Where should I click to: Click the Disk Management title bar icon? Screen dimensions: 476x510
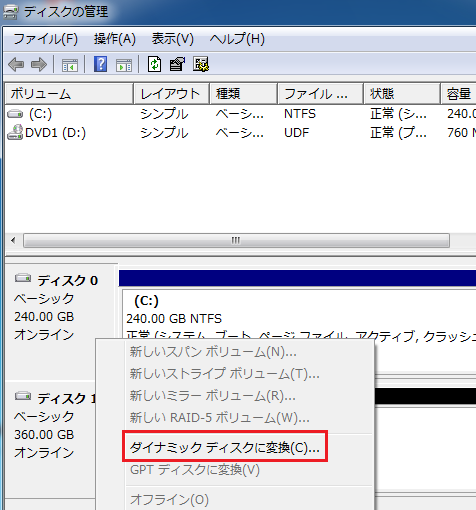10,12
